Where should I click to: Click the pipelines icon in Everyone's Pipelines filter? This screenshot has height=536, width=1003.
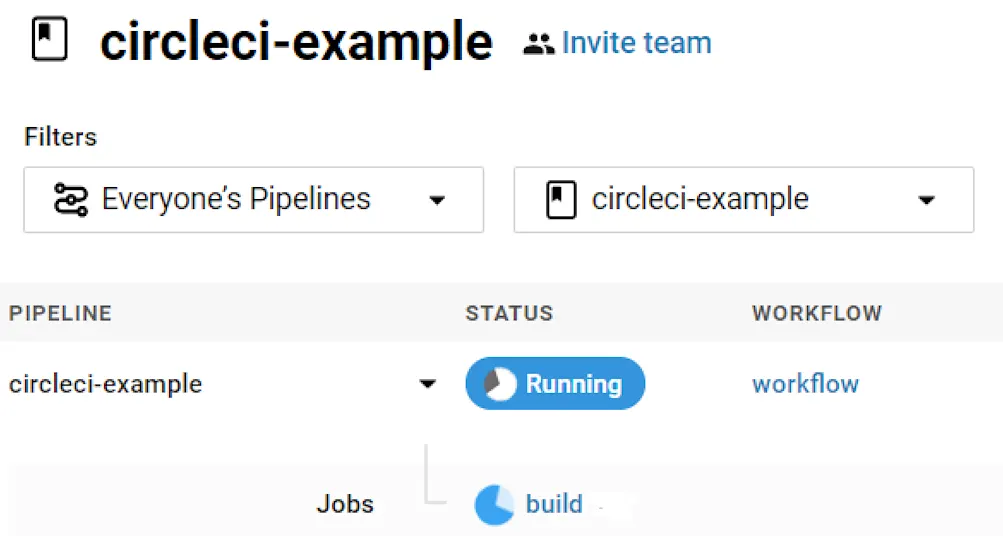click(x=70, y=199)
